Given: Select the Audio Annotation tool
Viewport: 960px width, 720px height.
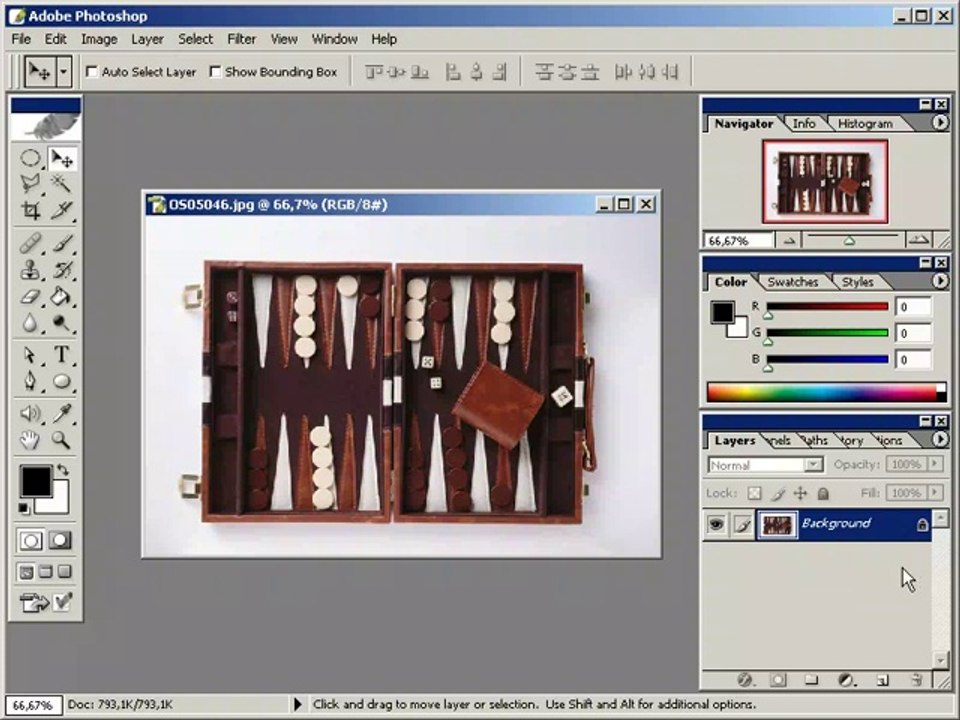Looking at the screenshot, I should (x=30, y=413).
